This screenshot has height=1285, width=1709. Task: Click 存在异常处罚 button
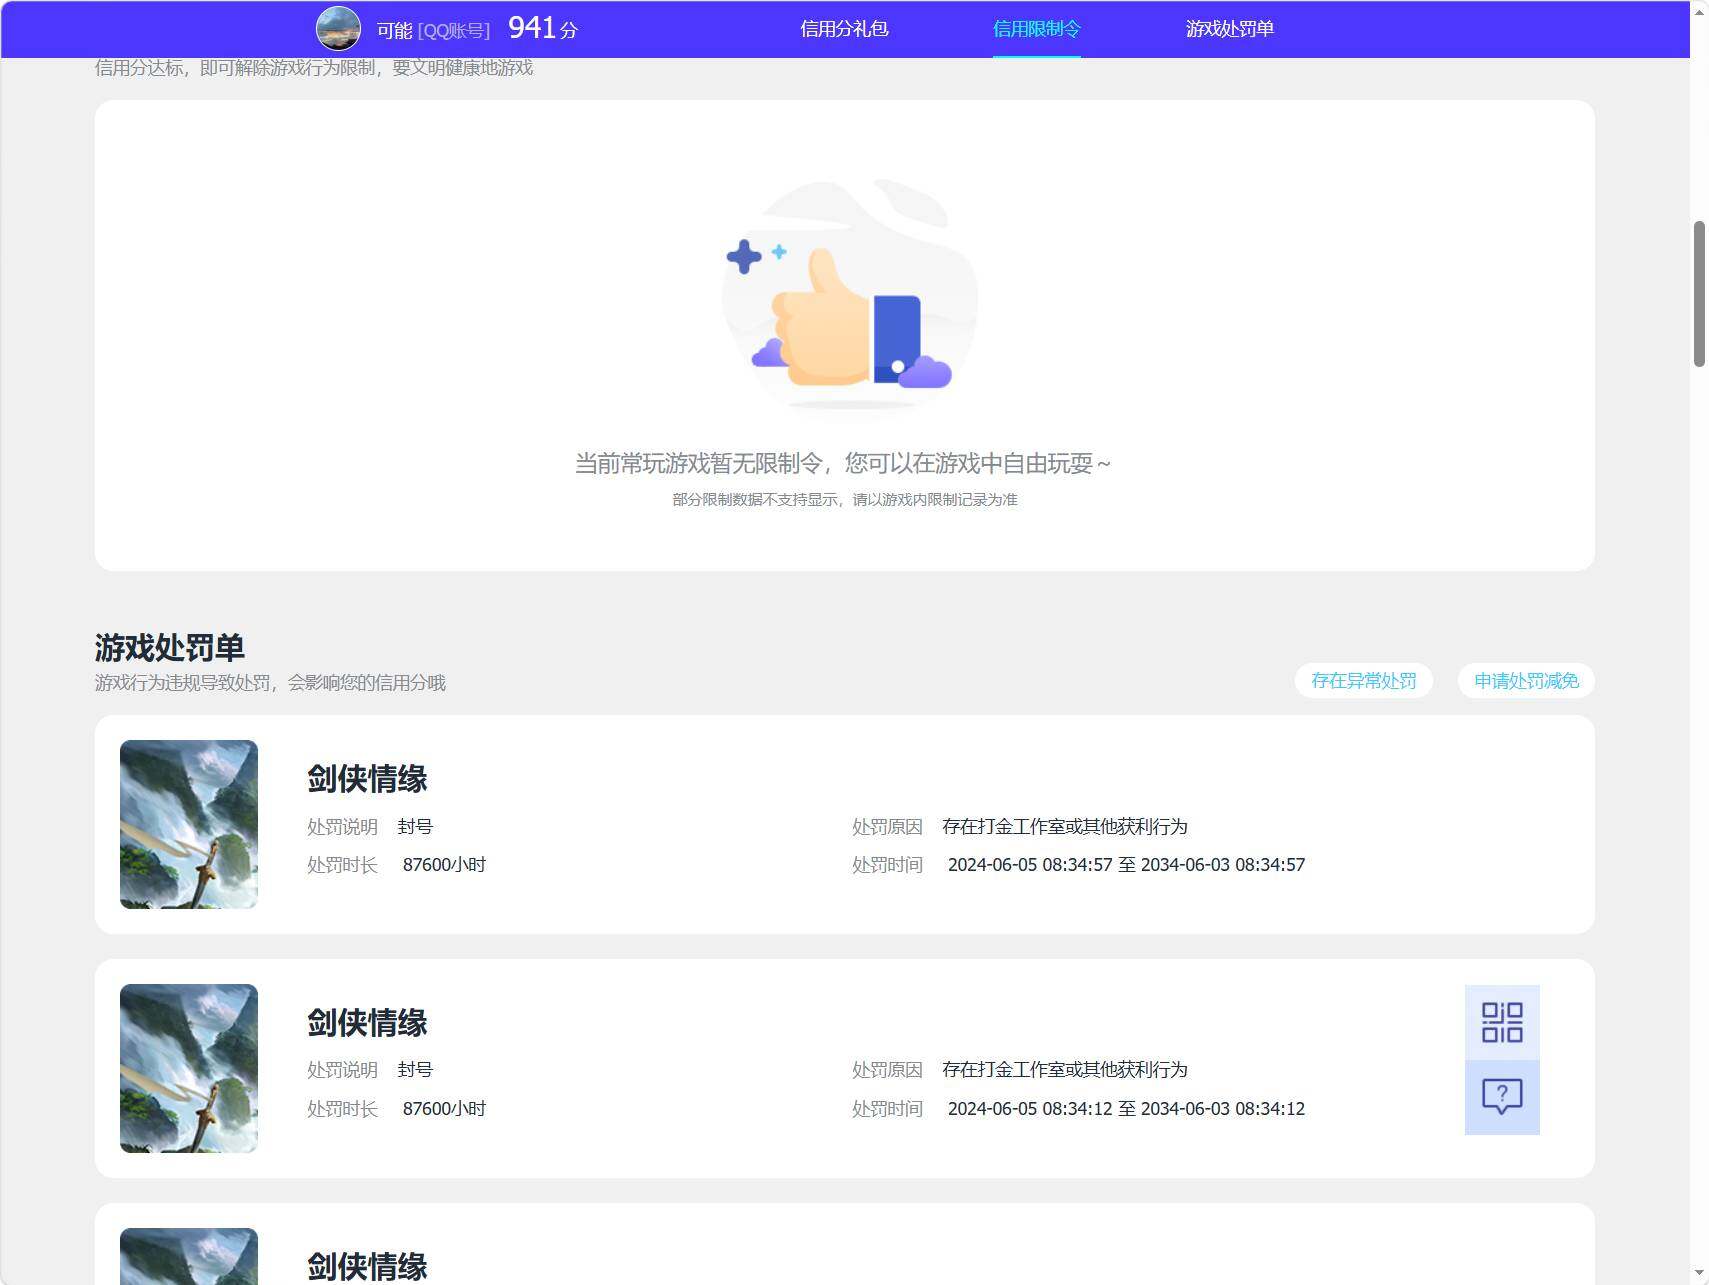point(1364,681)
